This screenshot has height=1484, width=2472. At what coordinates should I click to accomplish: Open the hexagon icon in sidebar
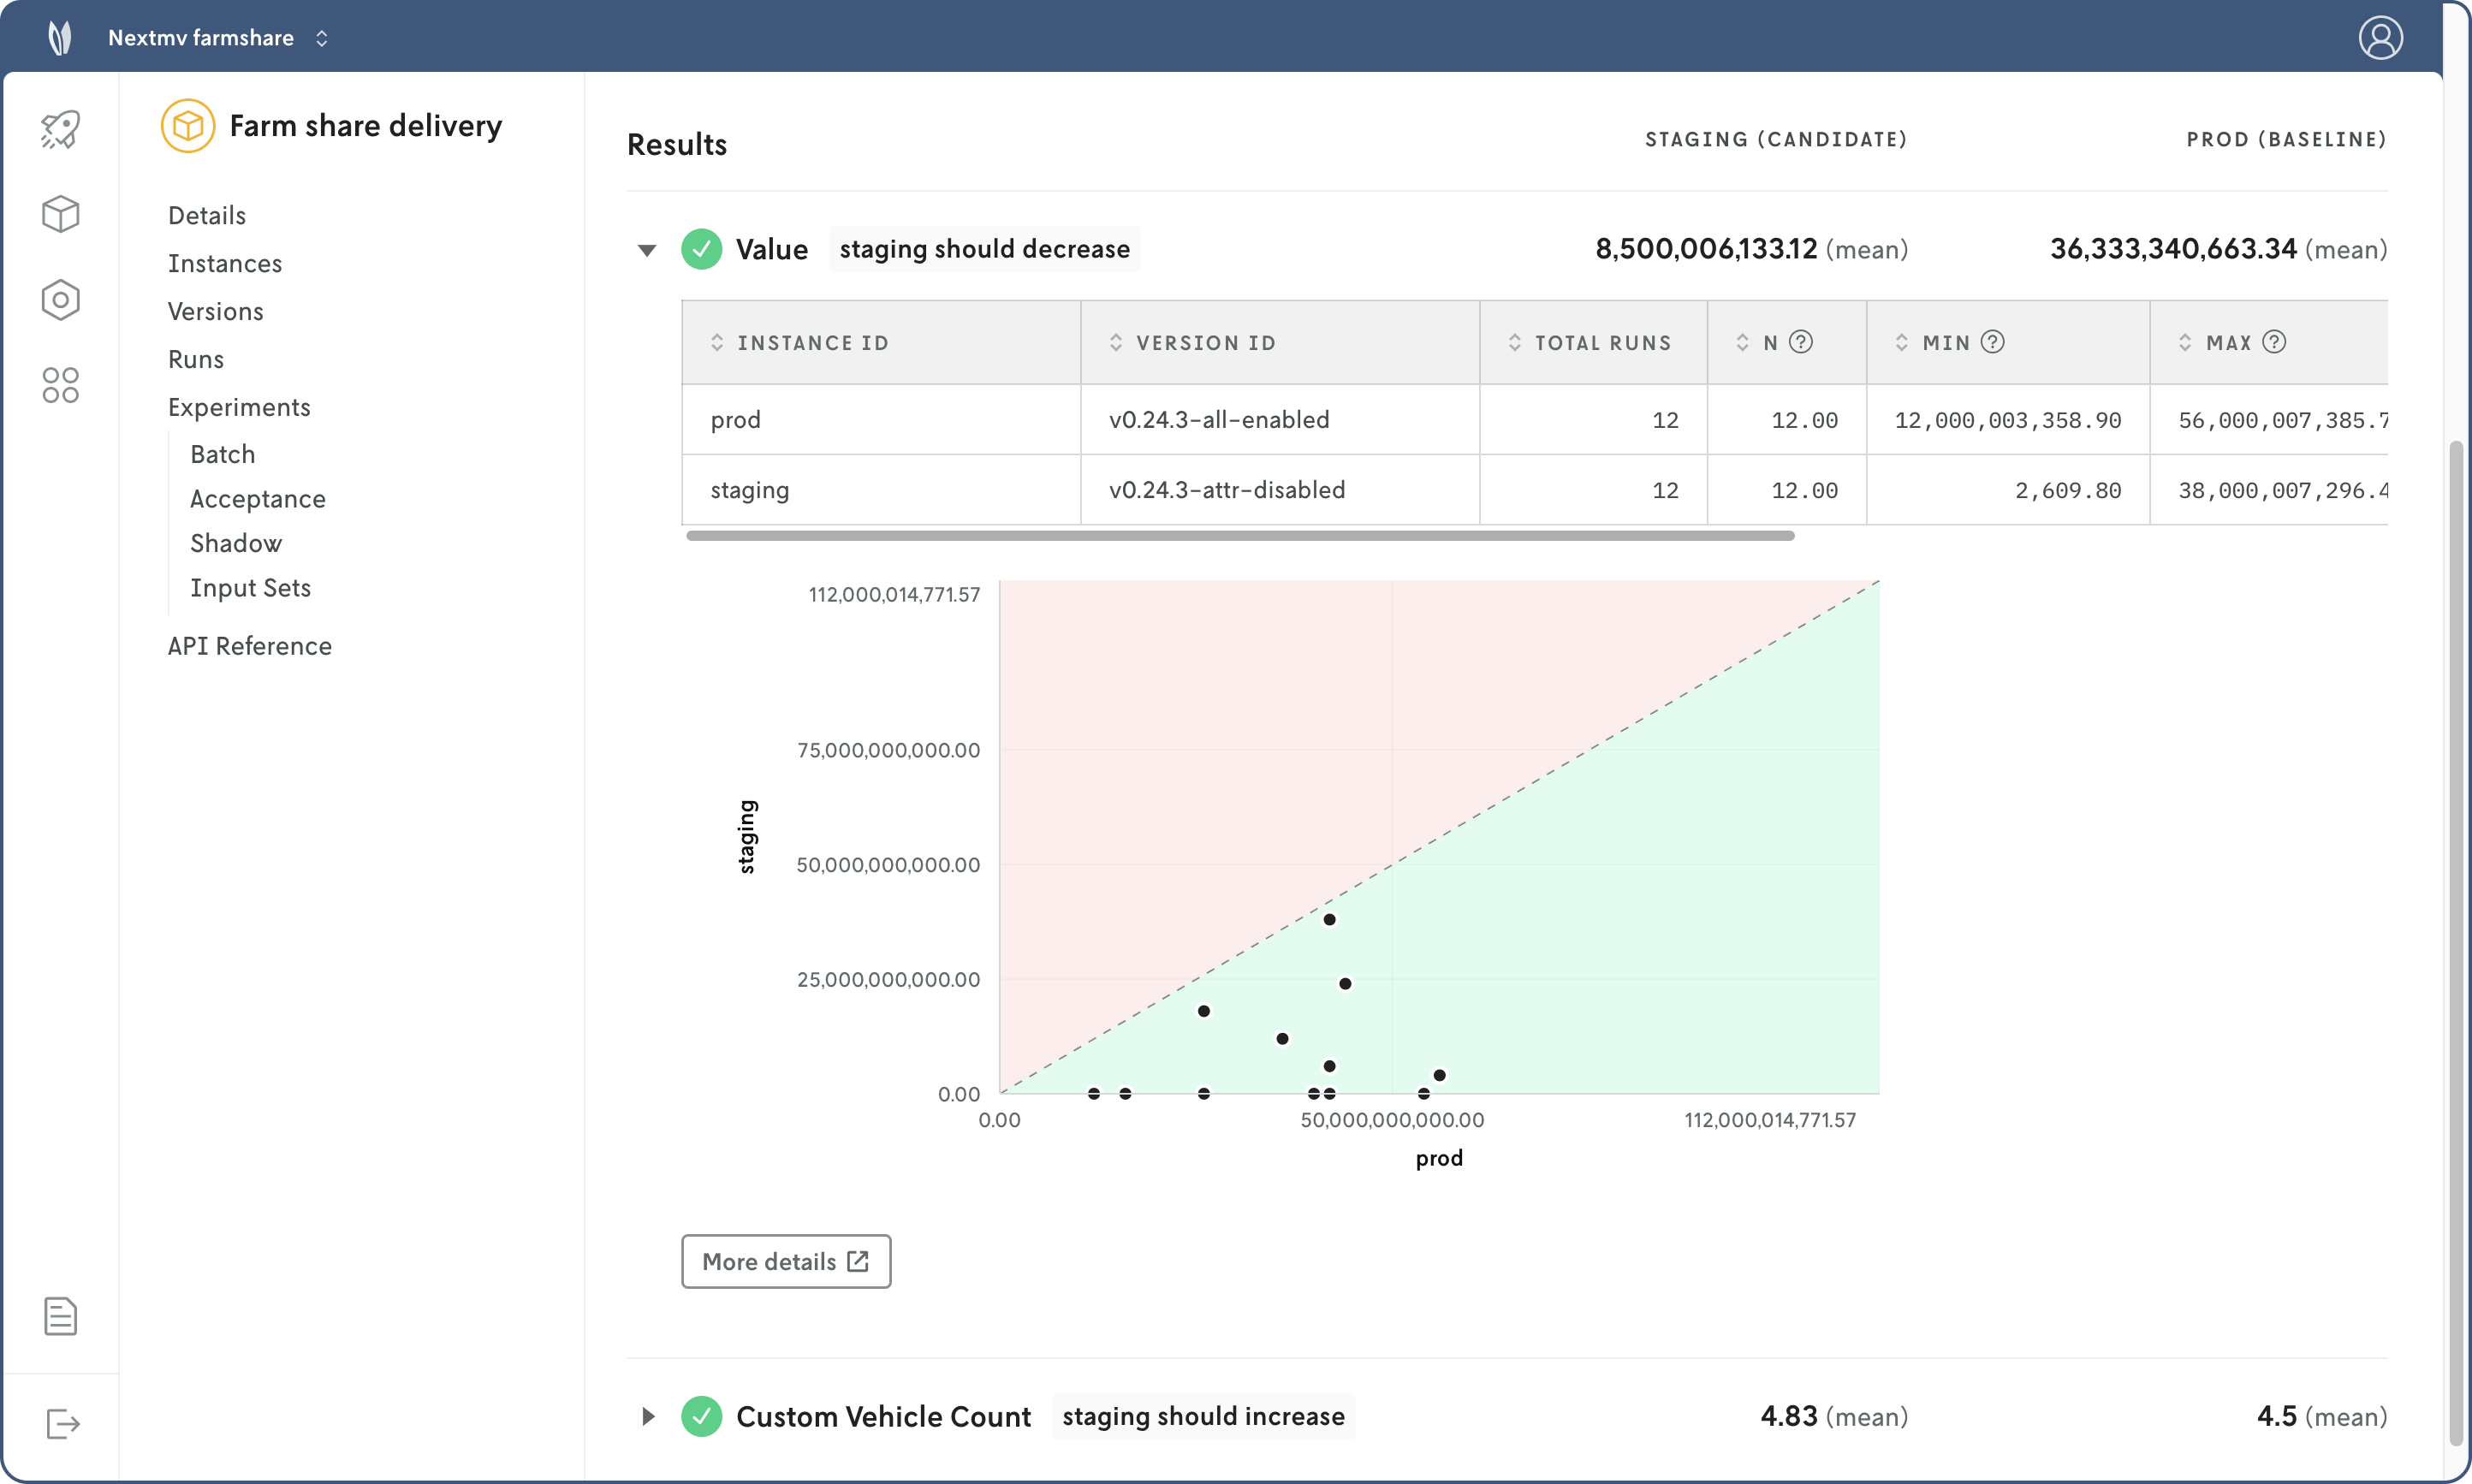click(x=60, y=299)
